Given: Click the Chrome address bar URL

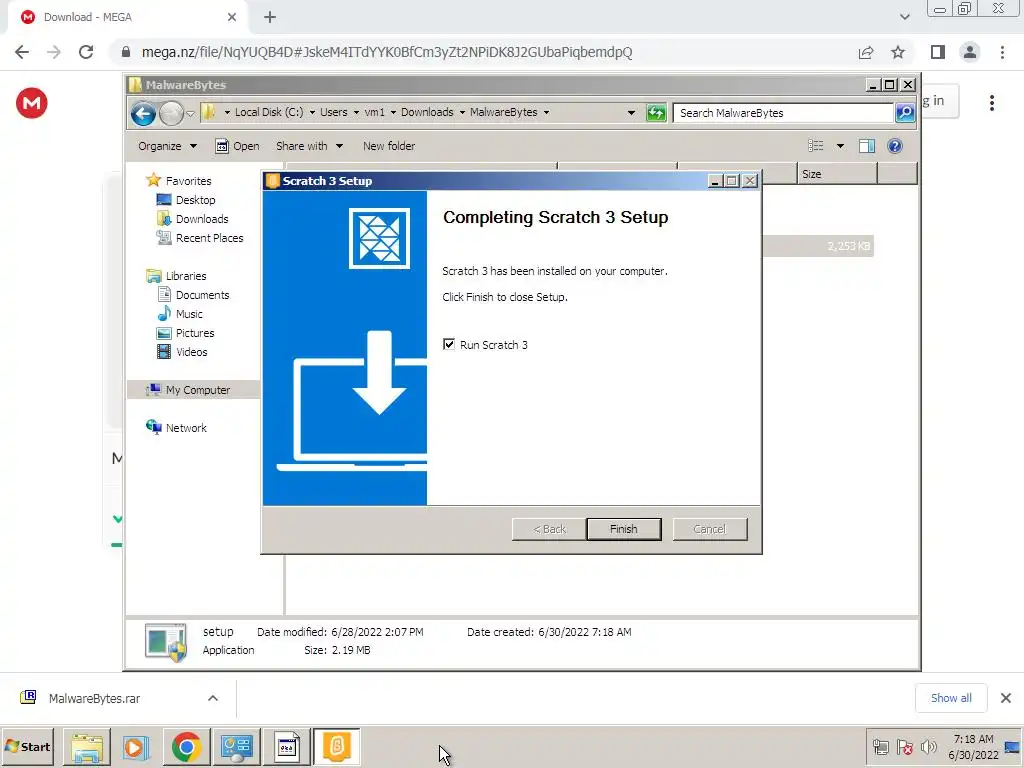Looking at the screenshot, I should (x=387, y=52).
